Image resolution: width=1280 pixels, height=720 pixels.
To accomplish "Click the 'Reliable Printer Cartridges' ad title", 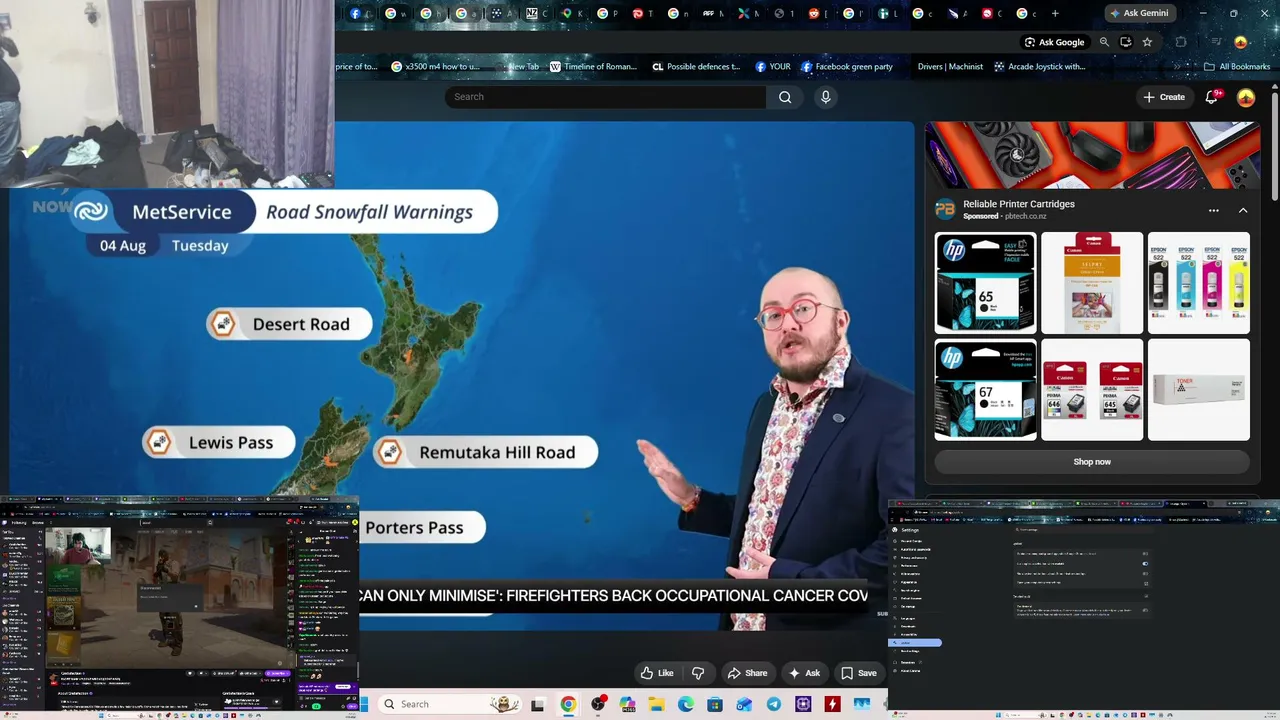I will point(1019,204).
